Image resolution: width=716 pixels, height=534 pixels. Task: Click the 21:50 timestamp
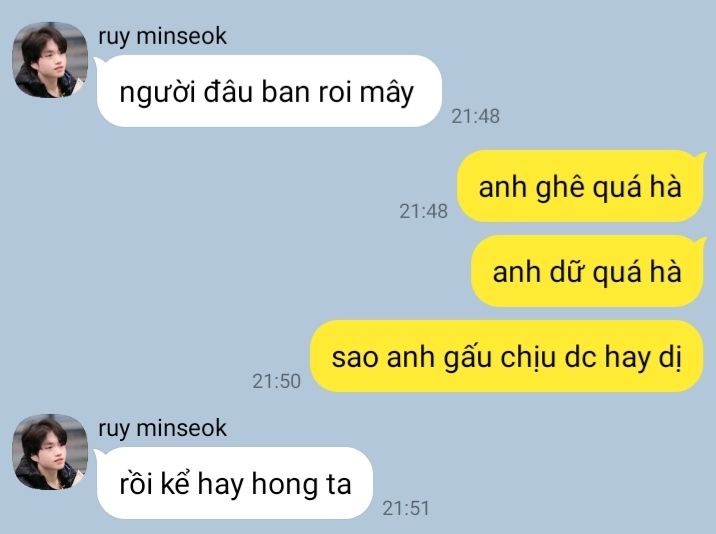click(276, 381)
